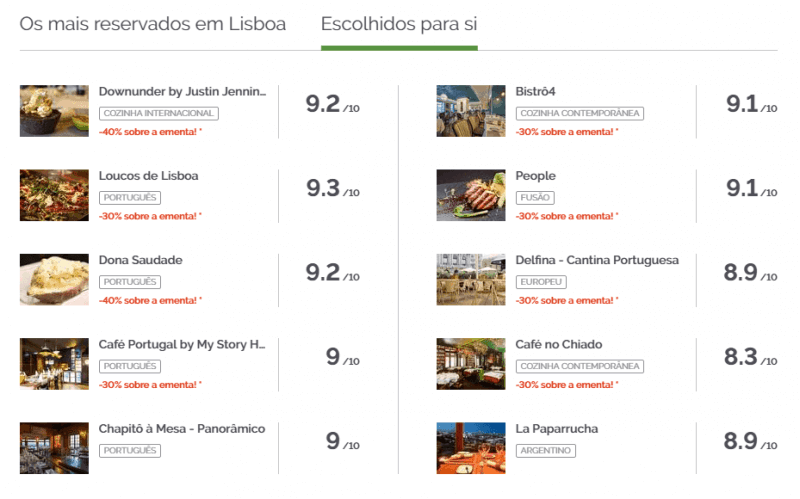Open the Delfina - Cantina Portuguesa title link

[597, 260]
